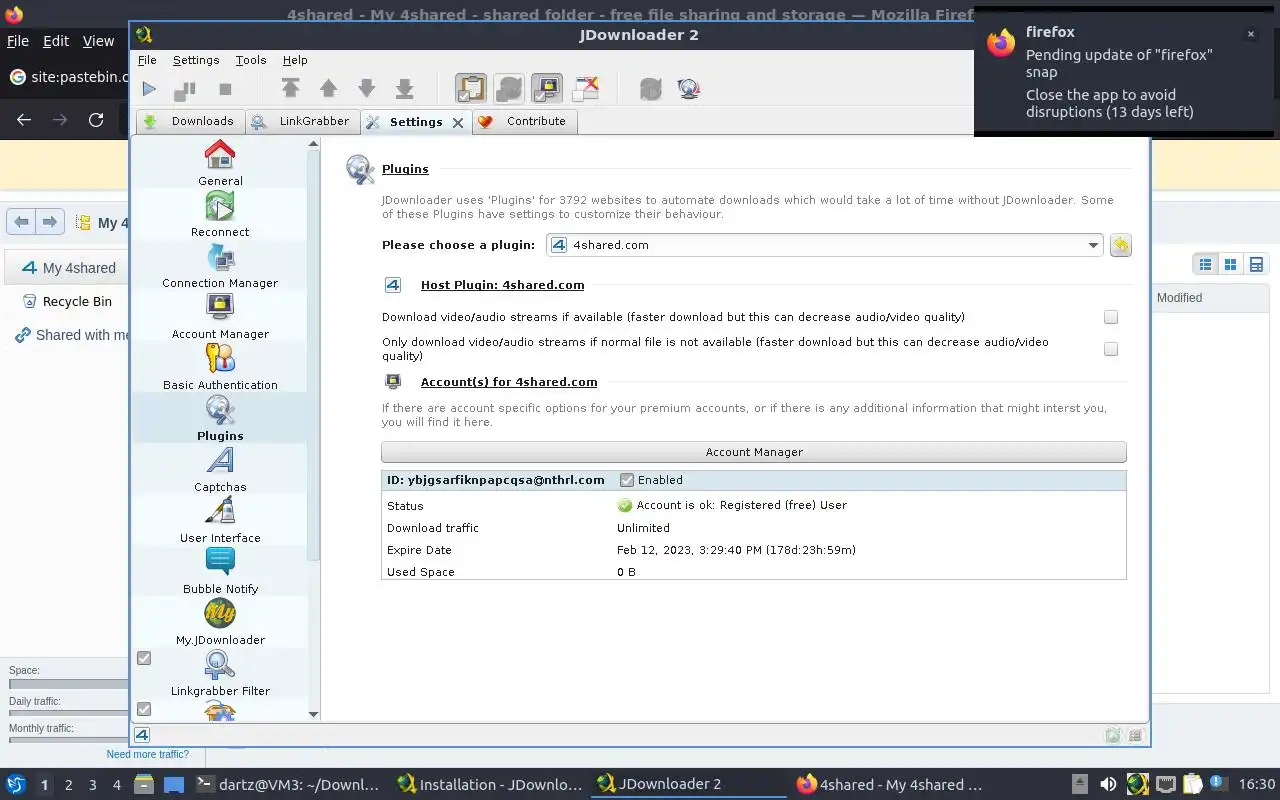Open the Captchas settings section
Viewport: 1280px width, 800px height.
tap(220, 469)
